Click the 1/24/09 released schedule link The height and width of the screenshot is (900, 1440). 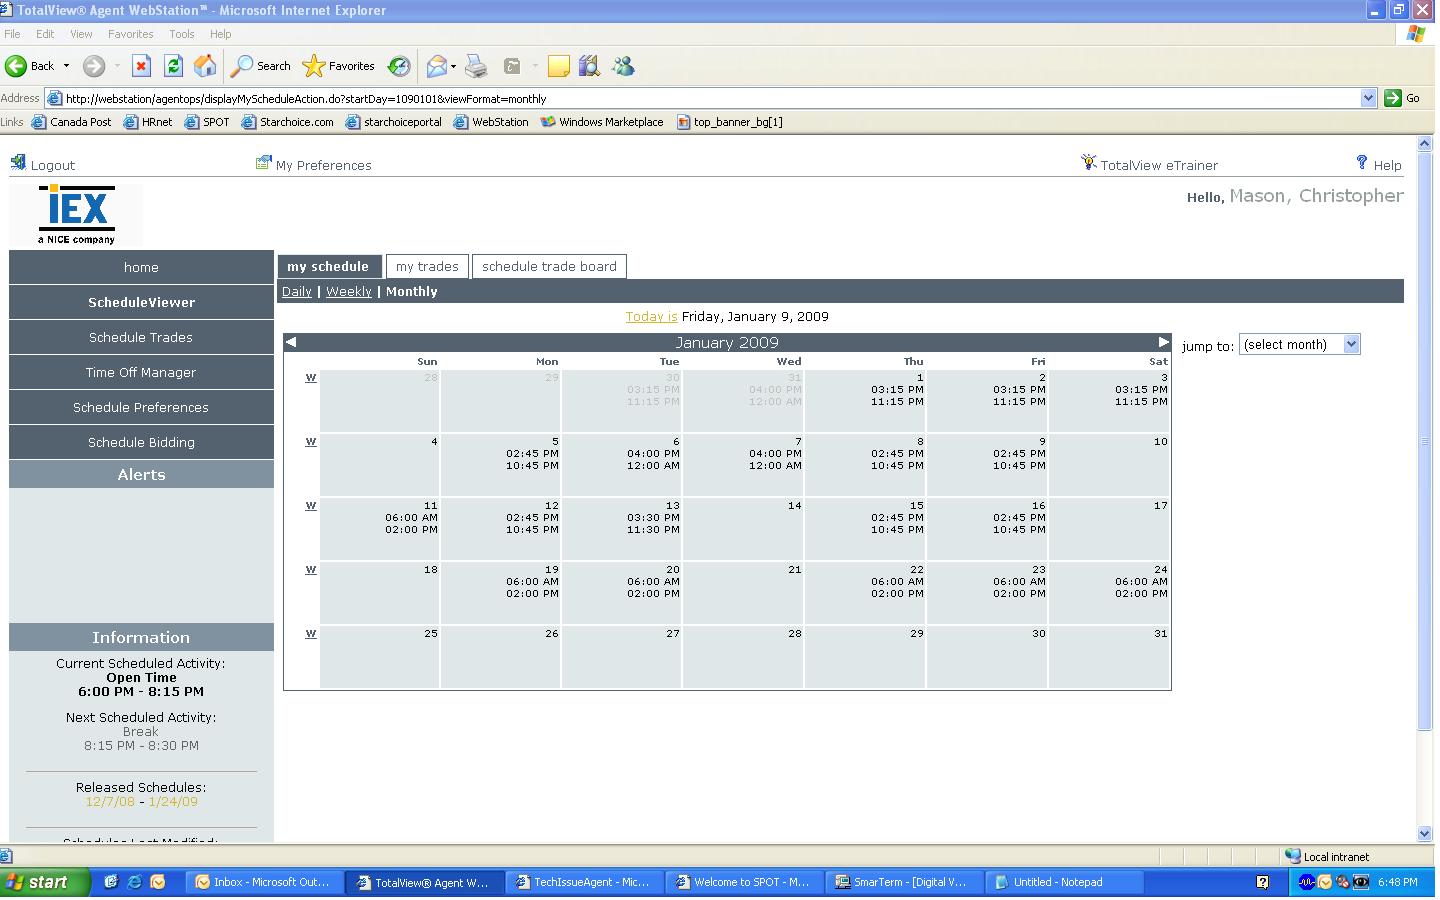tap(173, 802)
